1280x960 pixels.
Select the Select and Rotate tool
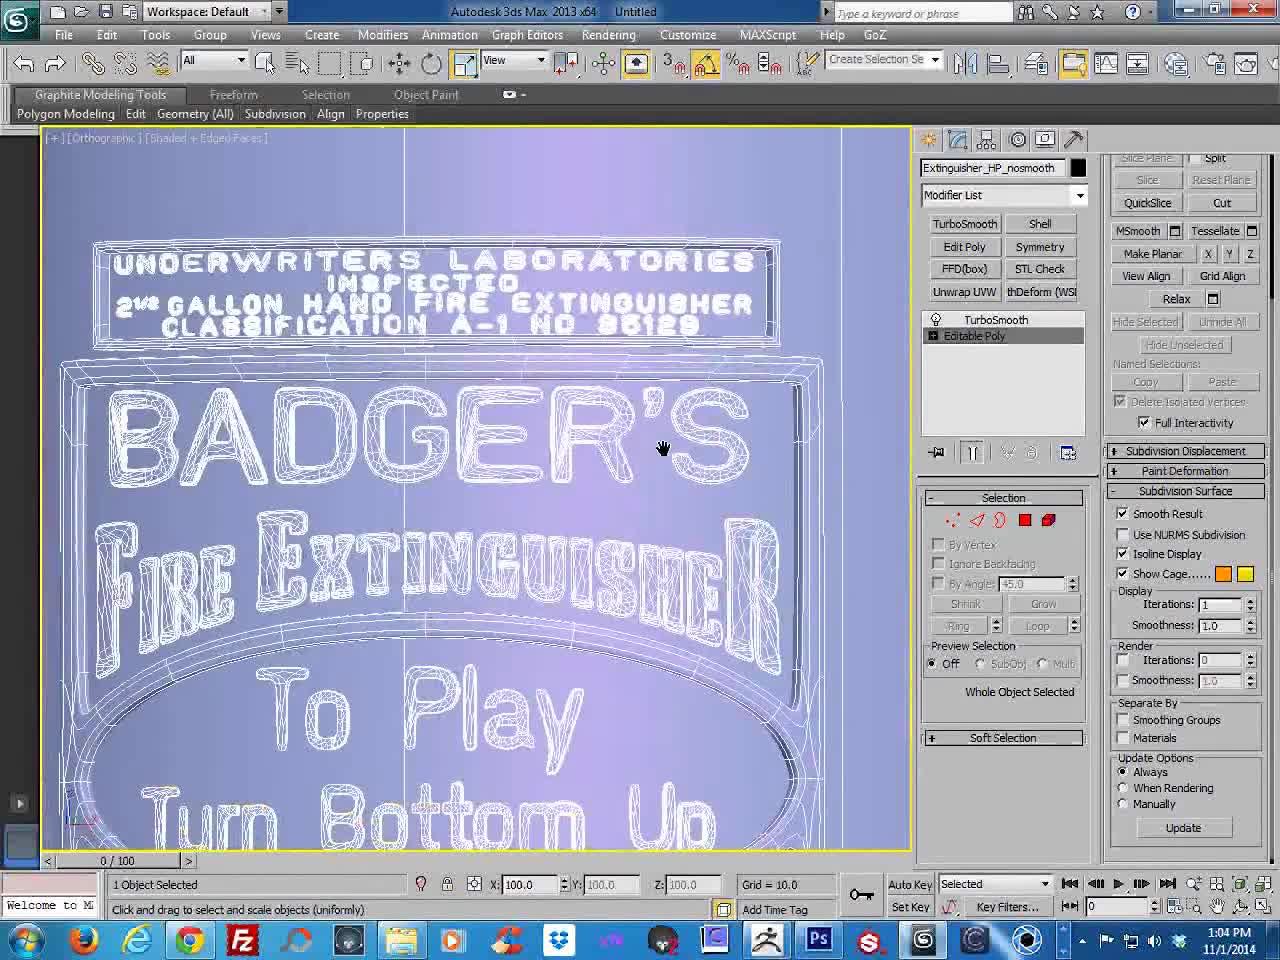(x=431, y=63)
